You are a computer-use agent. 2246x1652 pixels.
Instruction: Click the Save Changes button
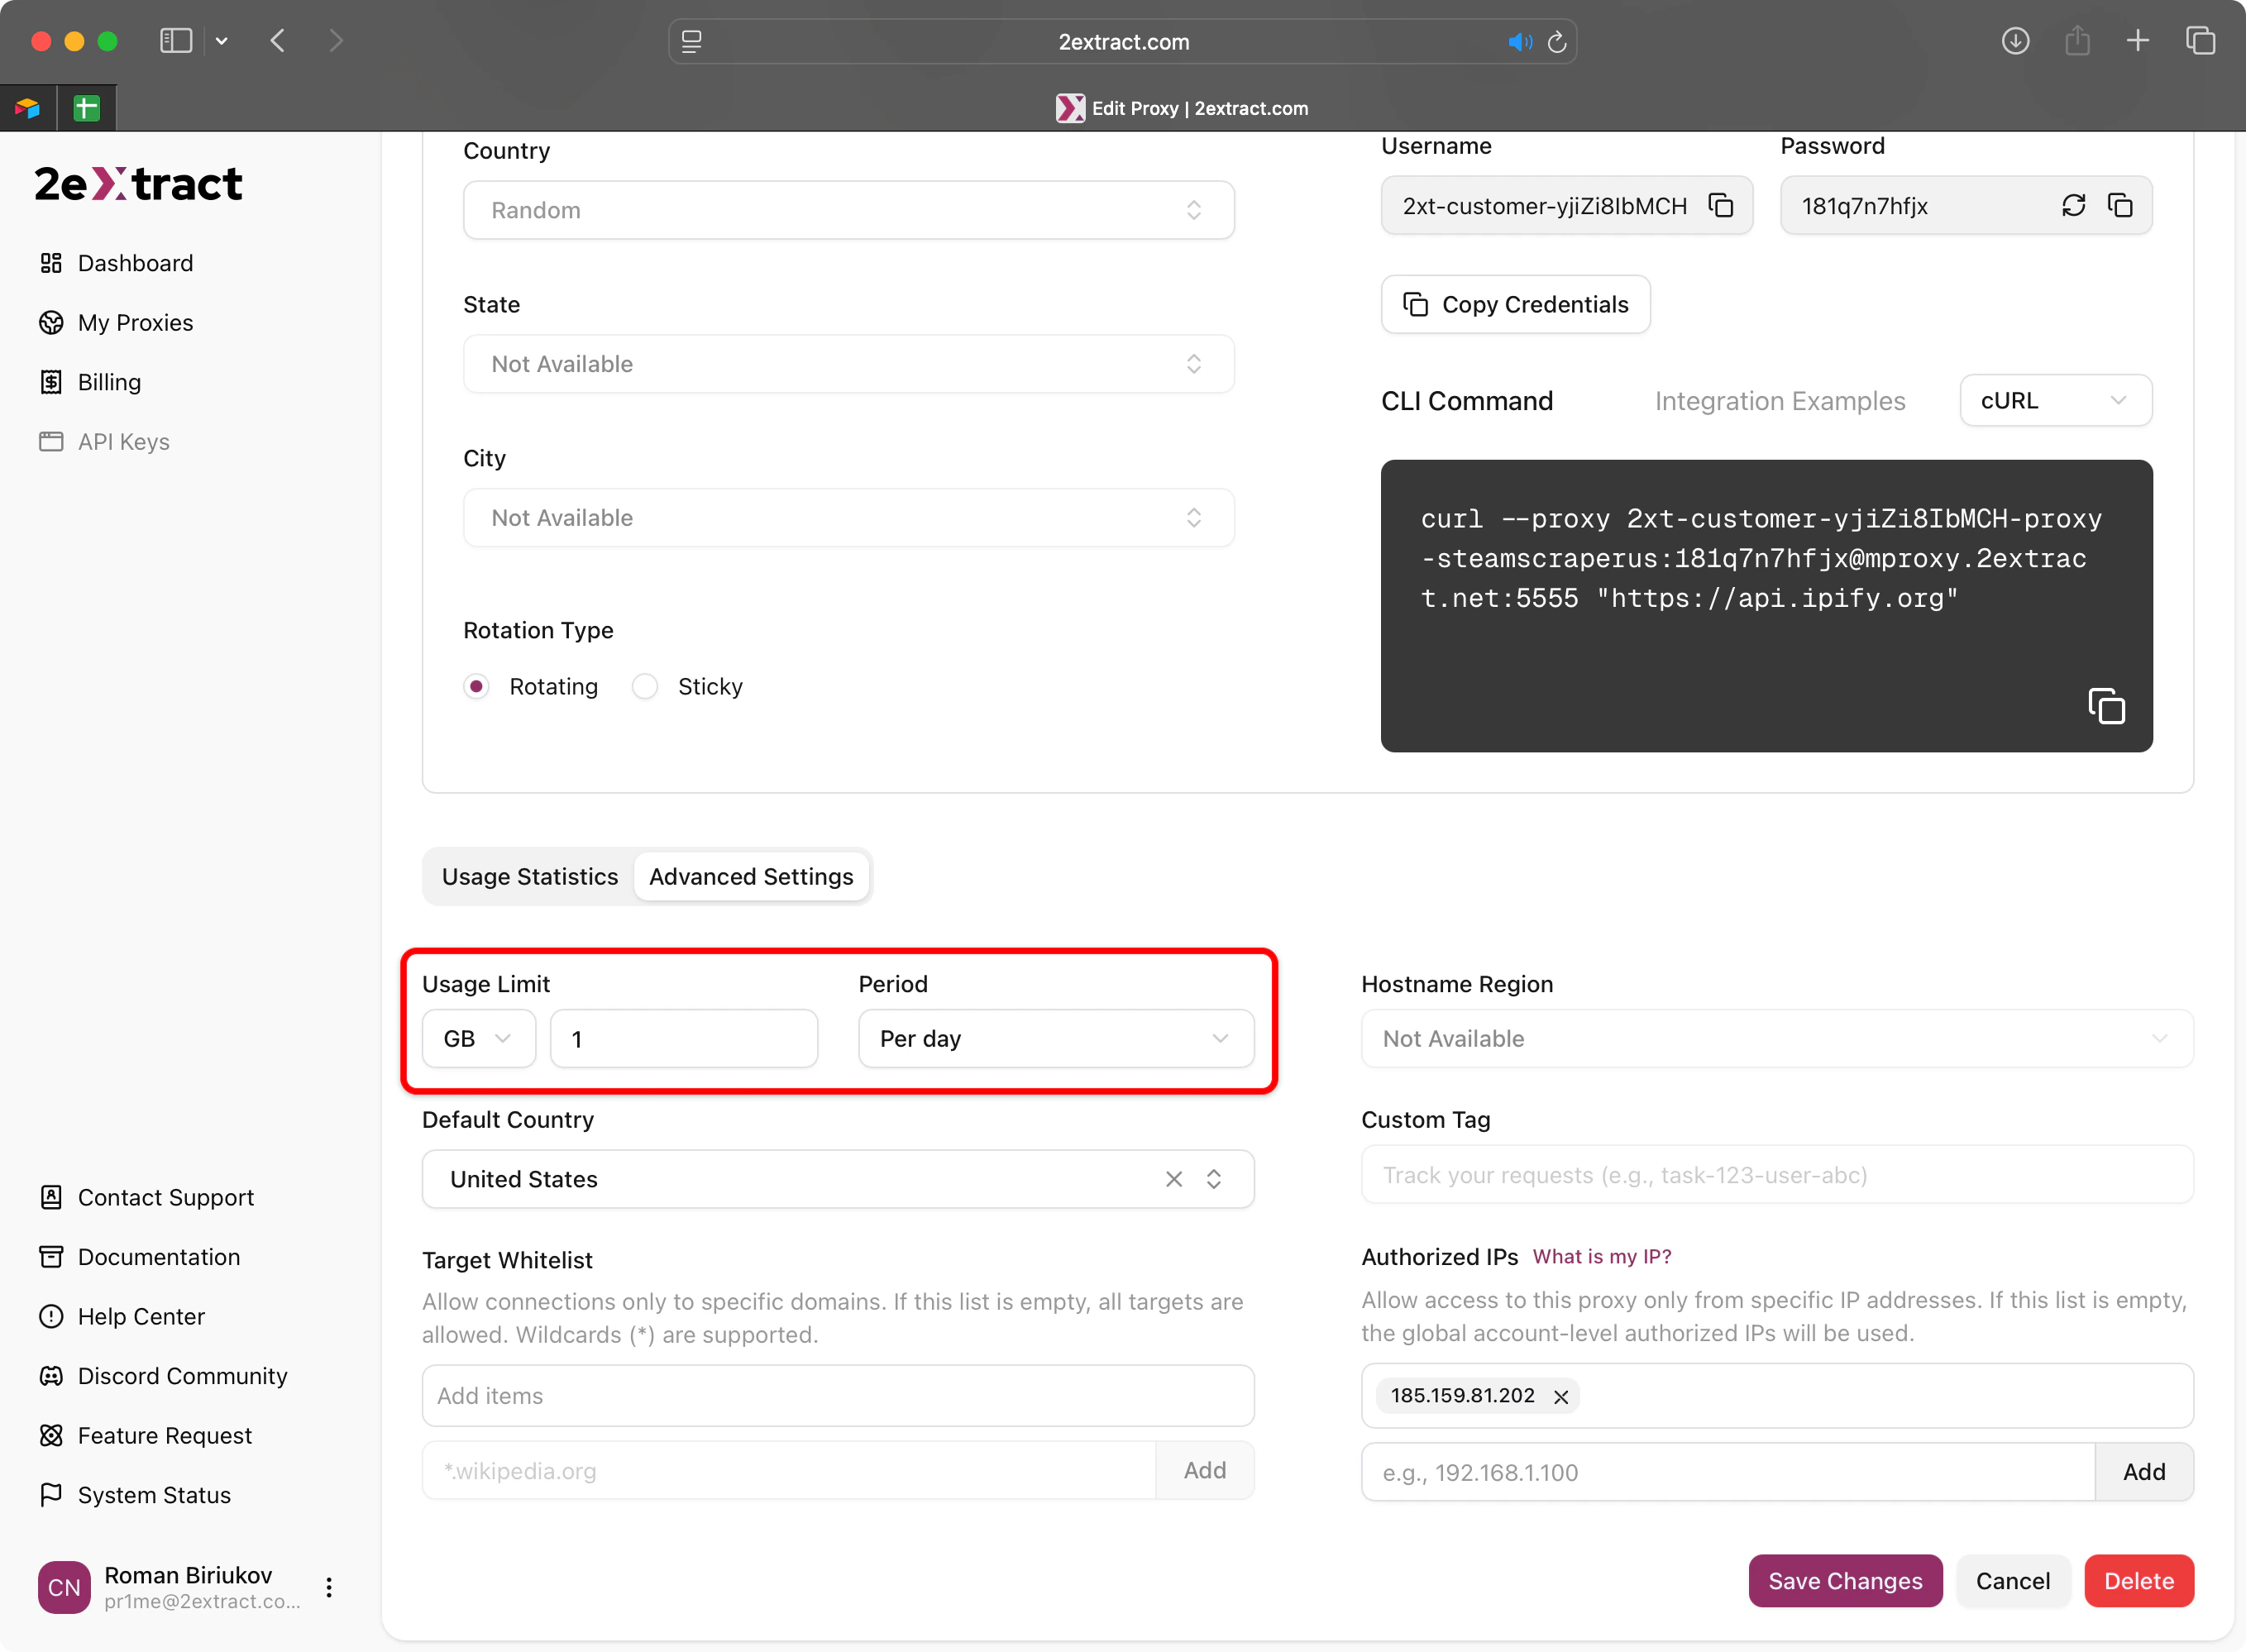pos(1844,1581)
